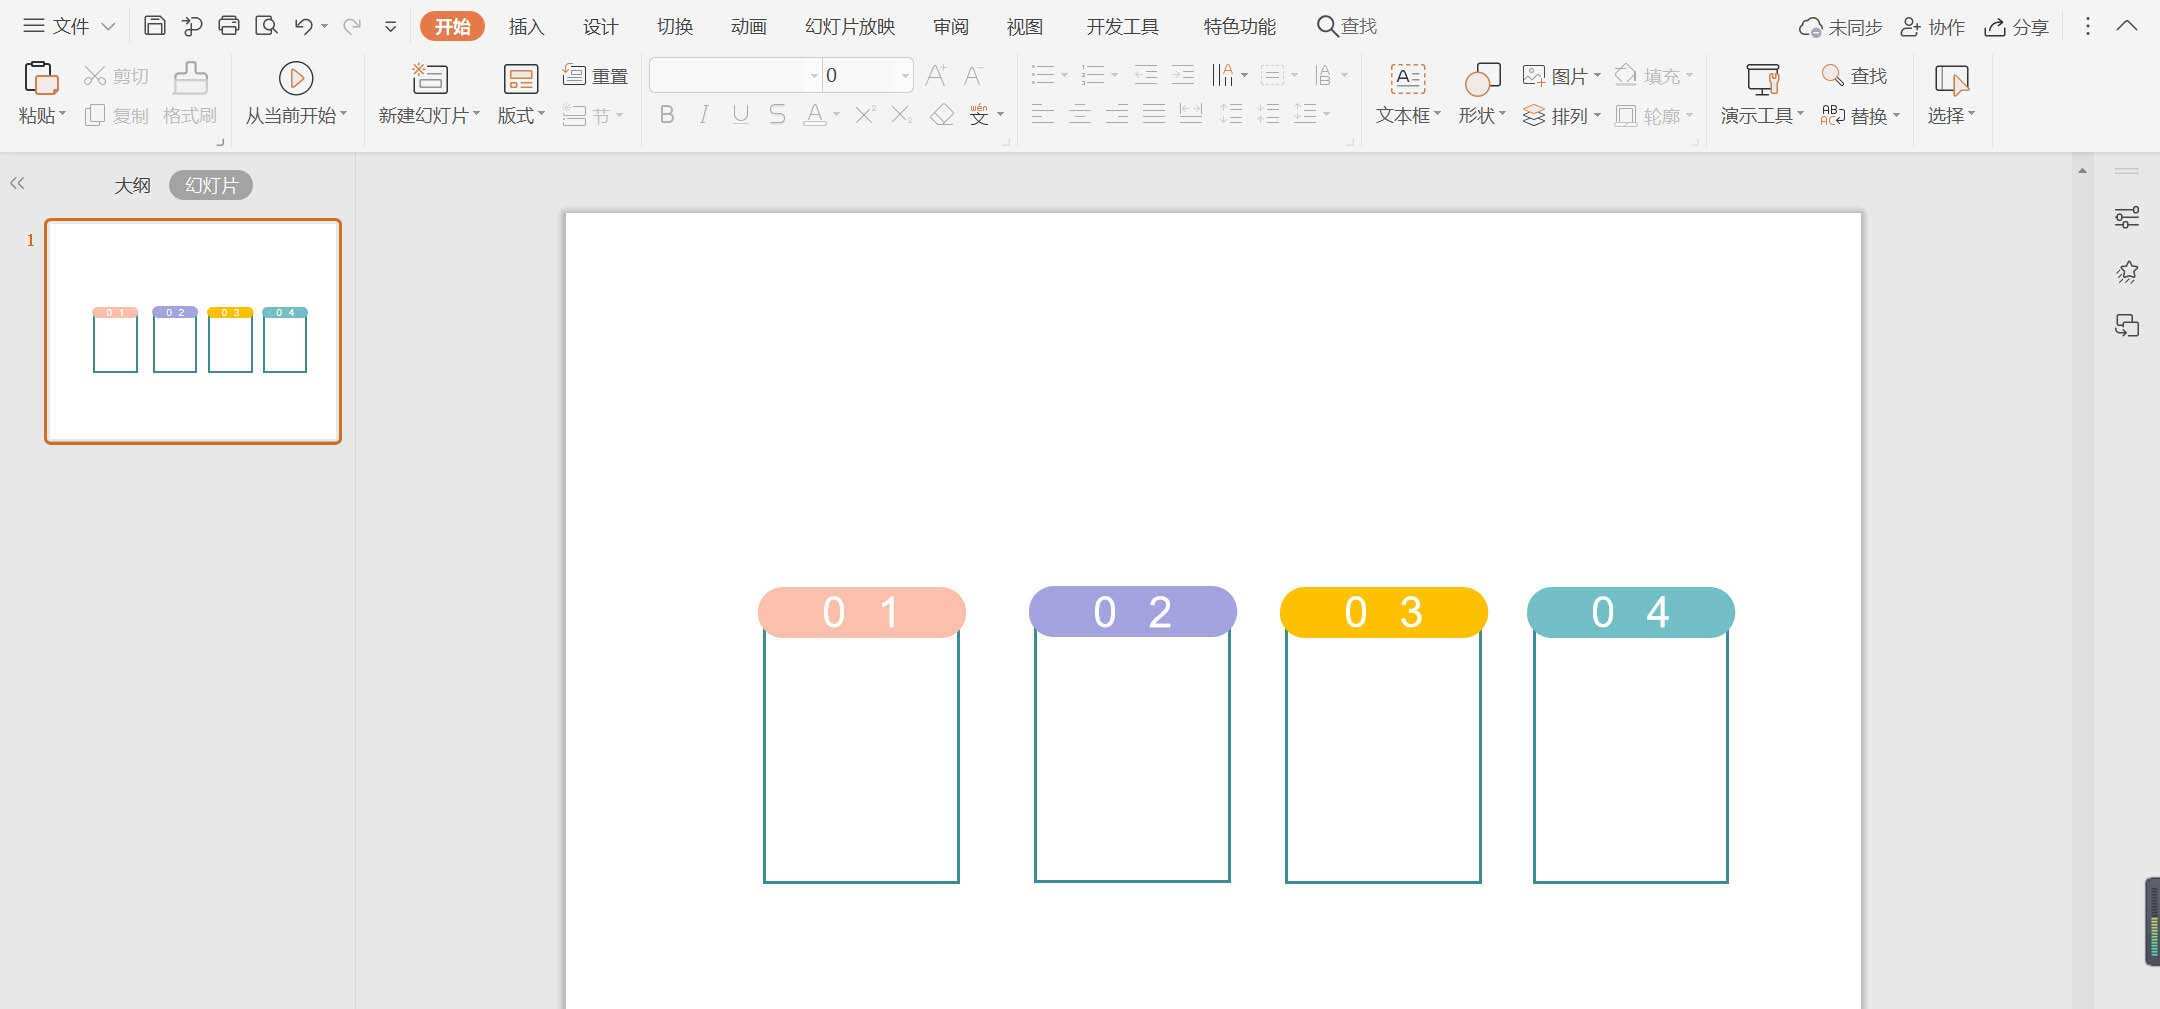Open the Shapes (形状) tool
The width and height of the screenshot is (2160, 1009).
pos(1482,78)
